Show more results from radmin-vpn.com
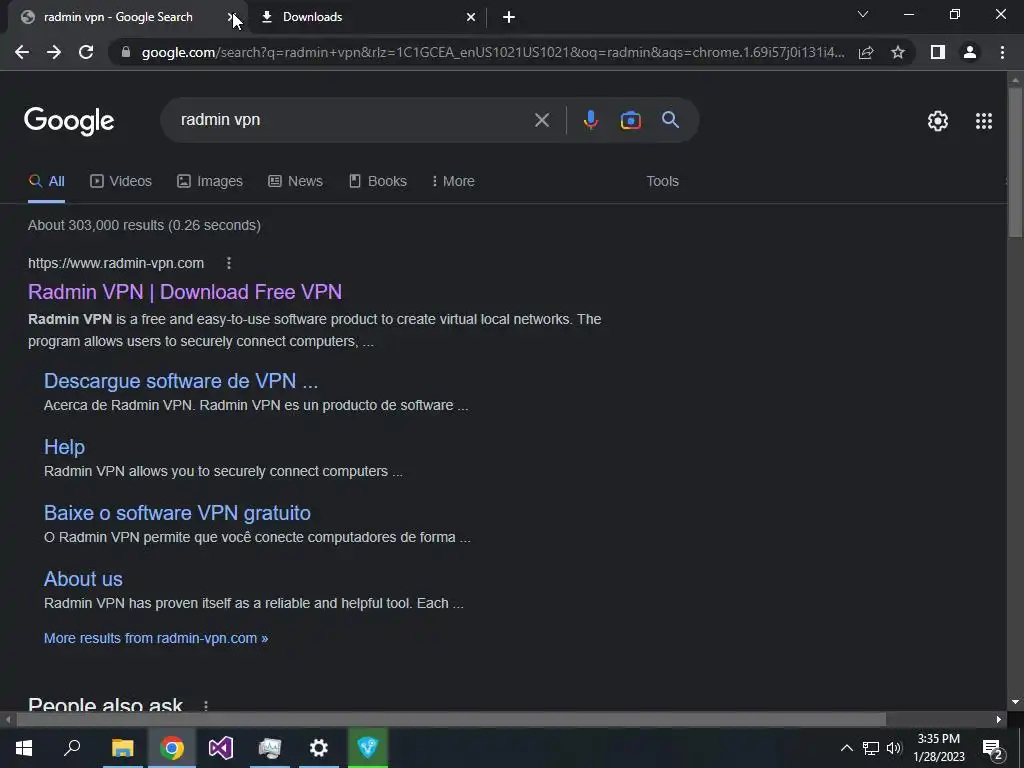The image size is (1024, 768). click(x=156, y=638)
